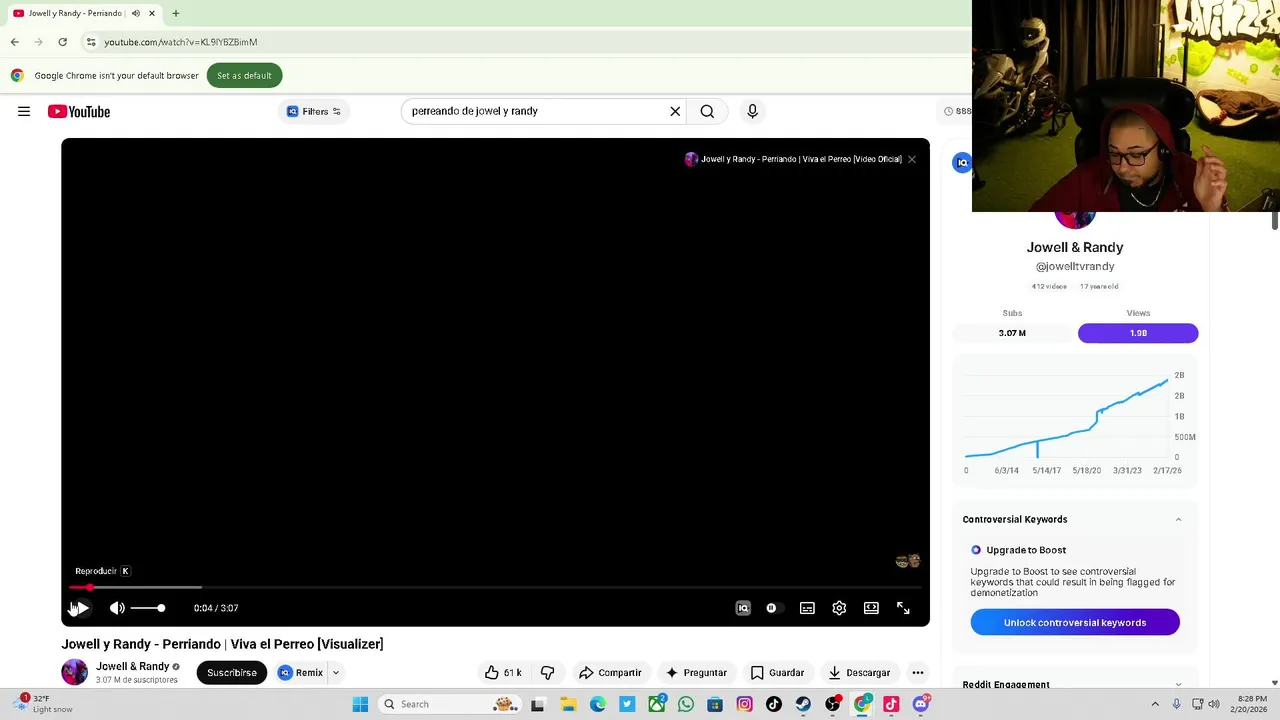This screenshot has height=720, width=1280.
Task: Ask about the video with Preguntar
Action: tap(696, 673)
